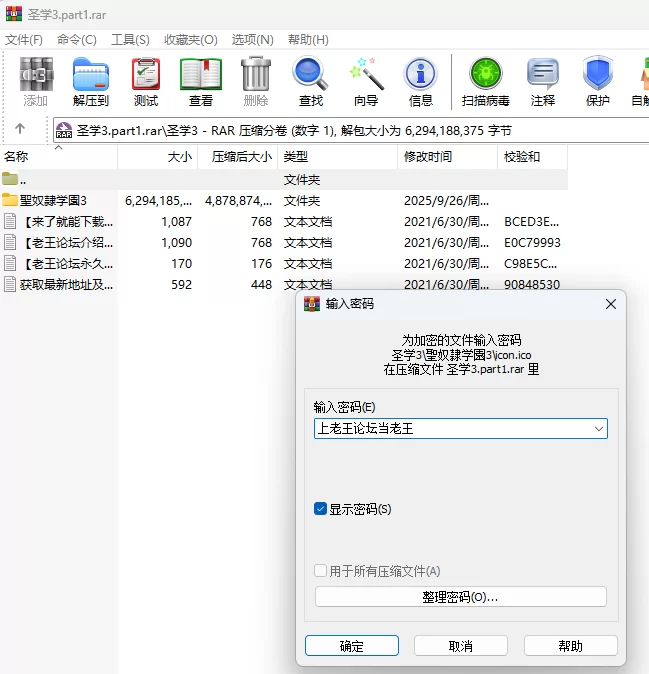Click the 取消 button in password dialog
The width and height of the screenshot is (649, 674).
[x=461, y=646]
